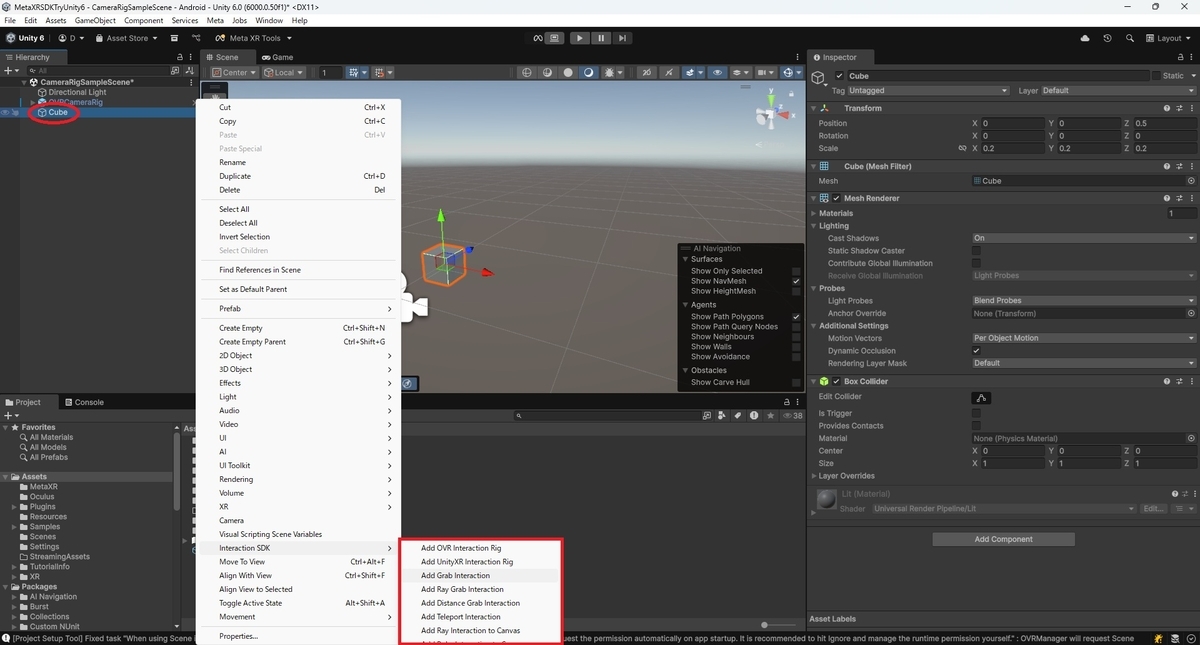The image size is (1200, 645).
Task: Expand the OVRCameraRig hierarchy item
Action: (x=32, y=102)
